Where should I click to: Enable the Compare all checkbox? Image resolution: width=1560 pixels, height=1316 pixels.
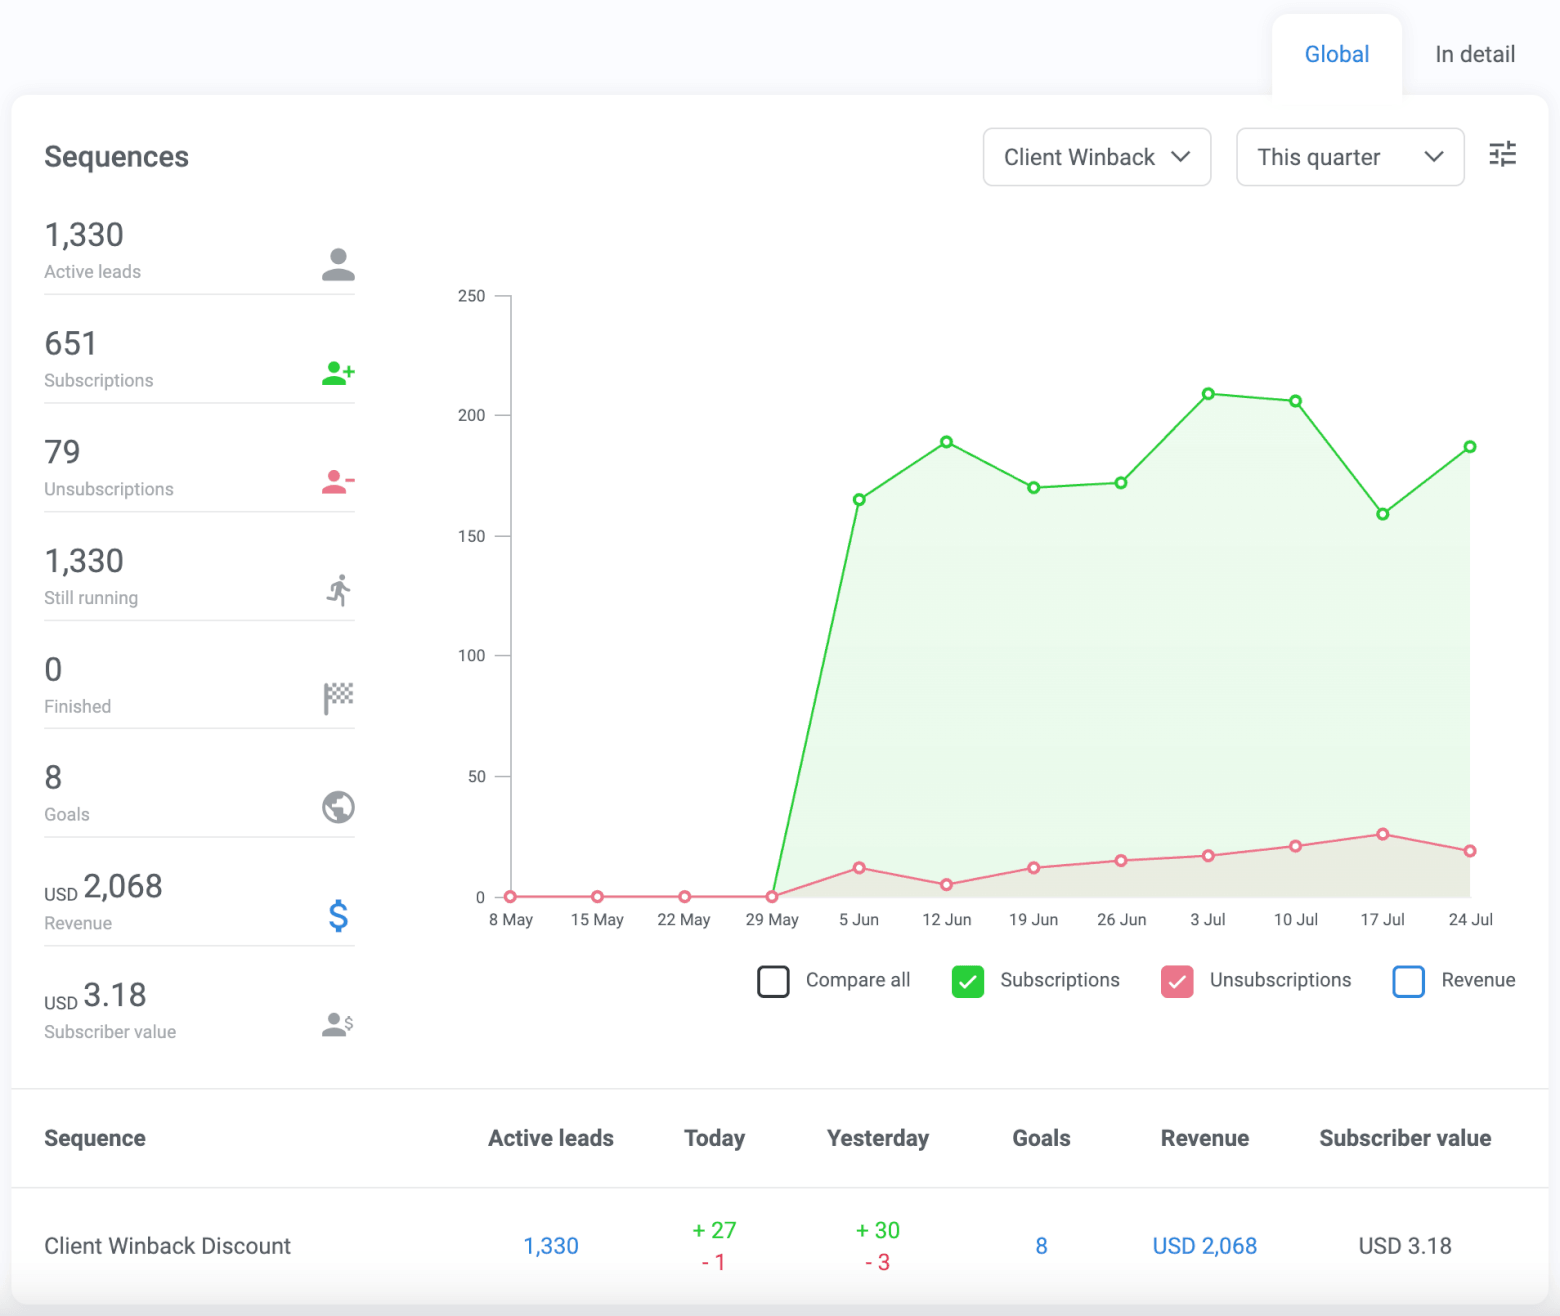click(773, 981)
